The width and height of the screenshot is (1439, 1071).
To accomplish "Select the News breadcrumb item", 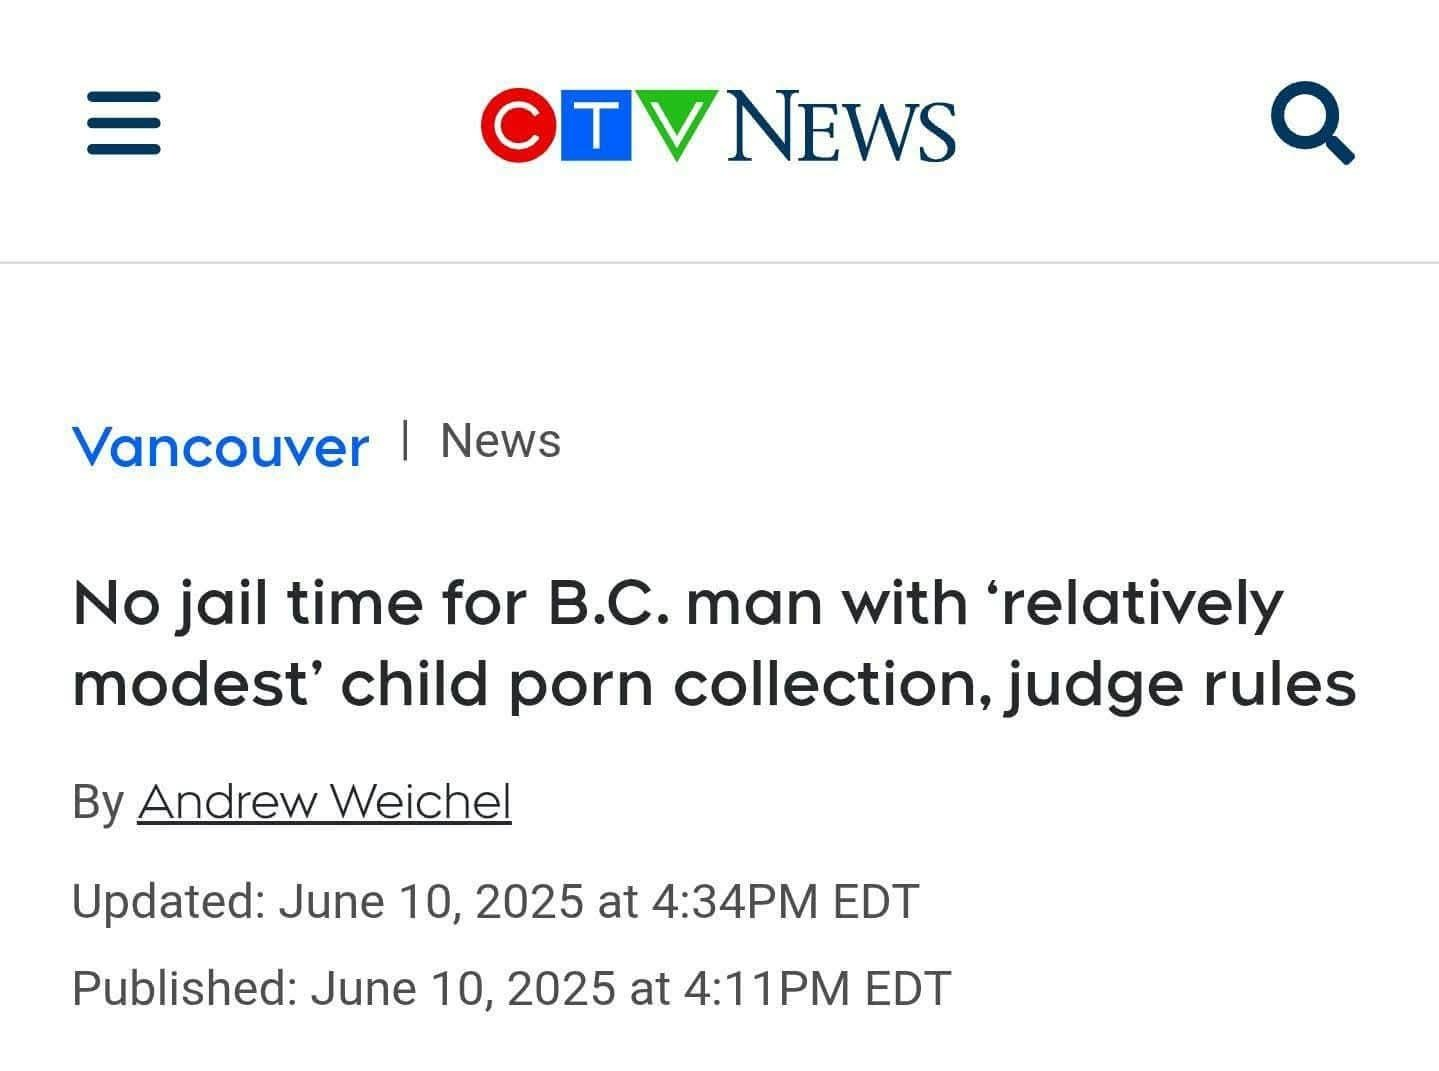I will coord(500,441).
